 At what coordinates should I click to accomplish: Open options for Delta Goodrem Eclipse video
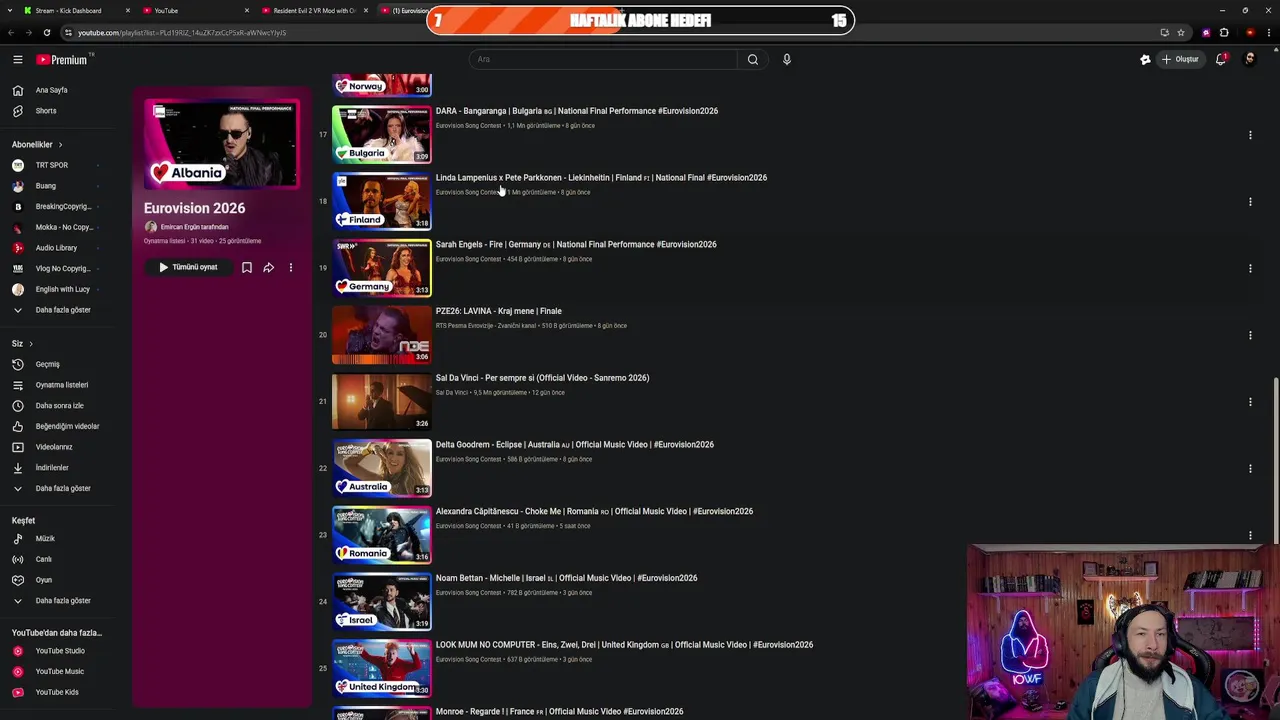1250,468
